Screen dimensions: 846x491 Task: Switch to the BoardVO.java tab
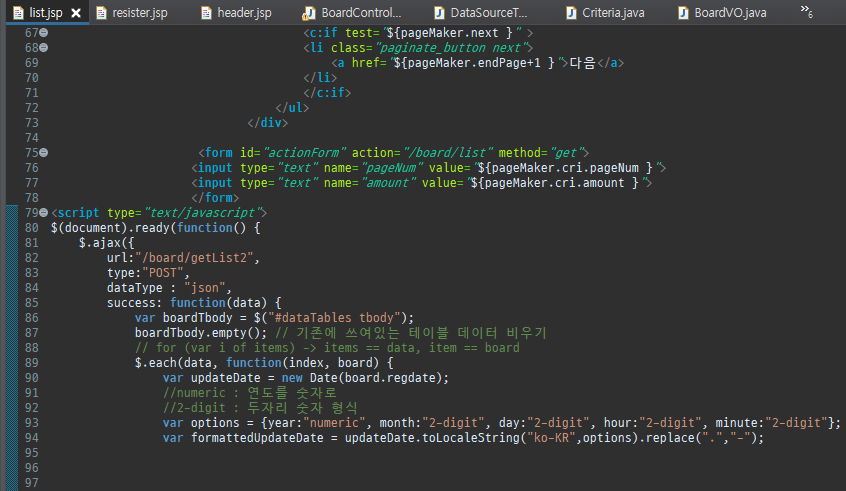tap(722, 12)
